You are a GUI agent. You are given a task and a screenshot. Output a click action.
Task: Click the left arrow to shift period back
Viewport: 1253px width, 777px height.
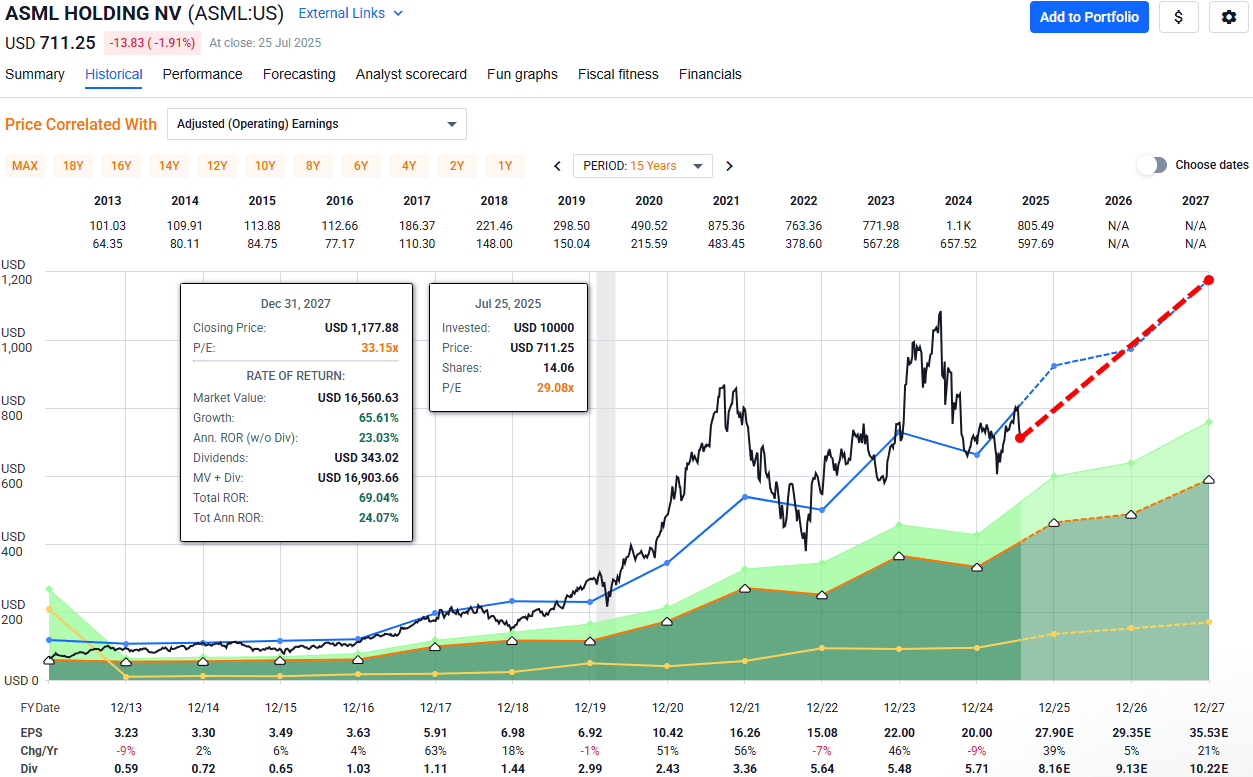(x=557, y=166)
